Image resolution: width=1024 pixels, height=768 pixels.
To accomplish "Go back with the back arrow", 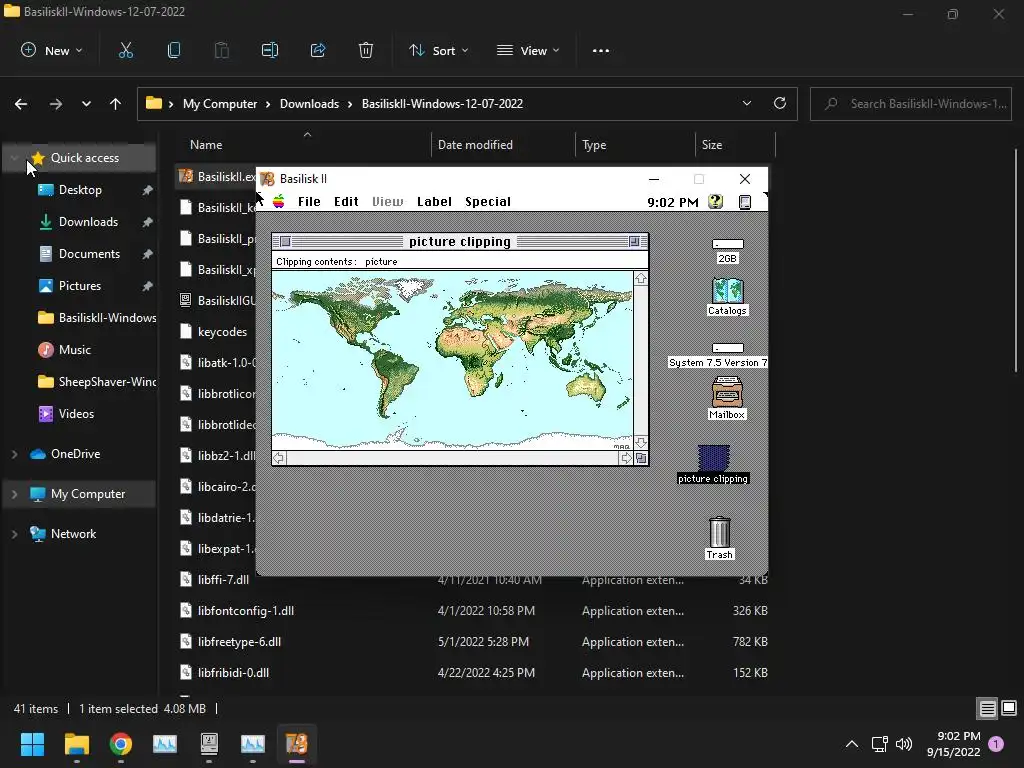I will pos(21,104).
